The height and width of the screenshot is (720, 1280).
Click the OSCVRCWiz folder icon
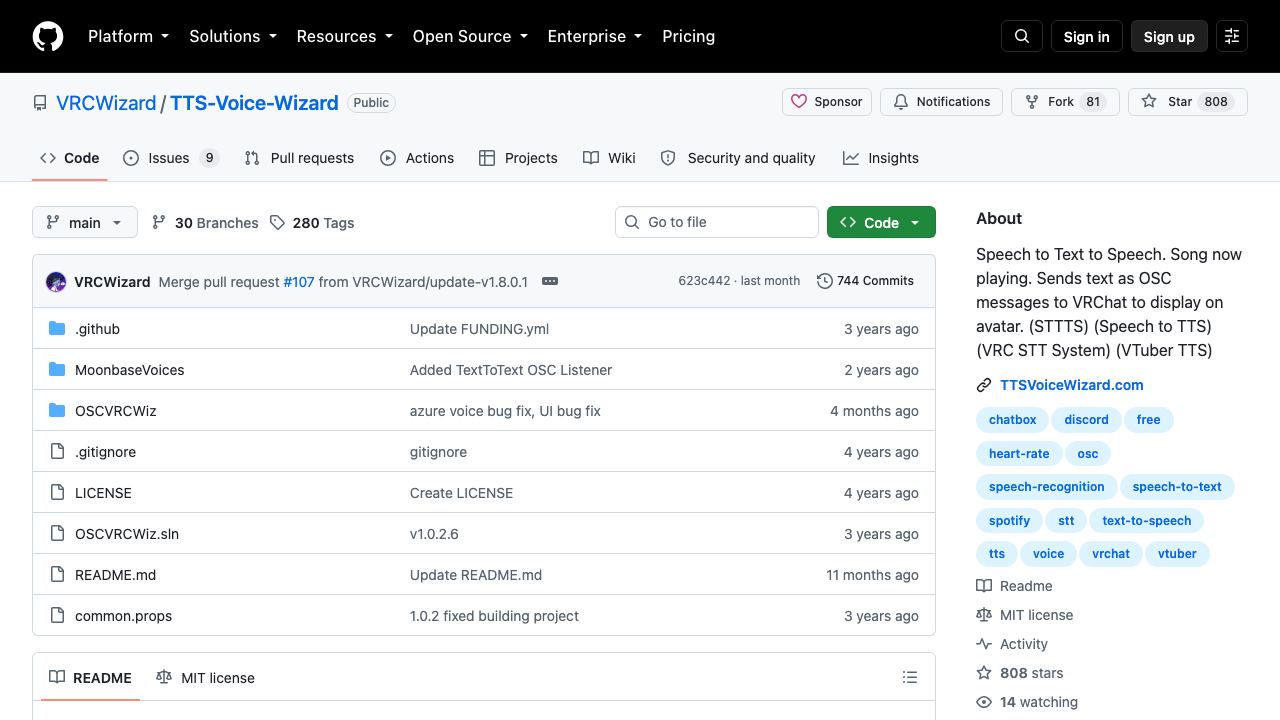tap(57, 411)
